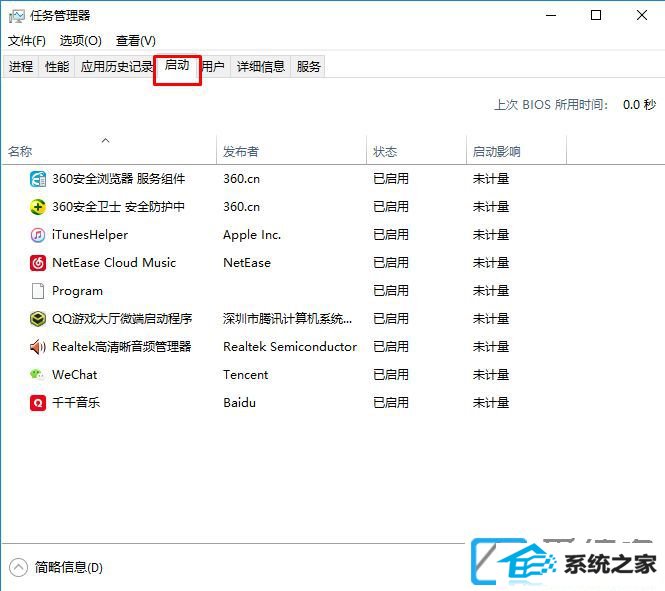Image resolution: width=665 pixels, height=591 pixels.
Task: Select the QQ游戏大厅微端启动程序 row name
Action: point(122,319)
